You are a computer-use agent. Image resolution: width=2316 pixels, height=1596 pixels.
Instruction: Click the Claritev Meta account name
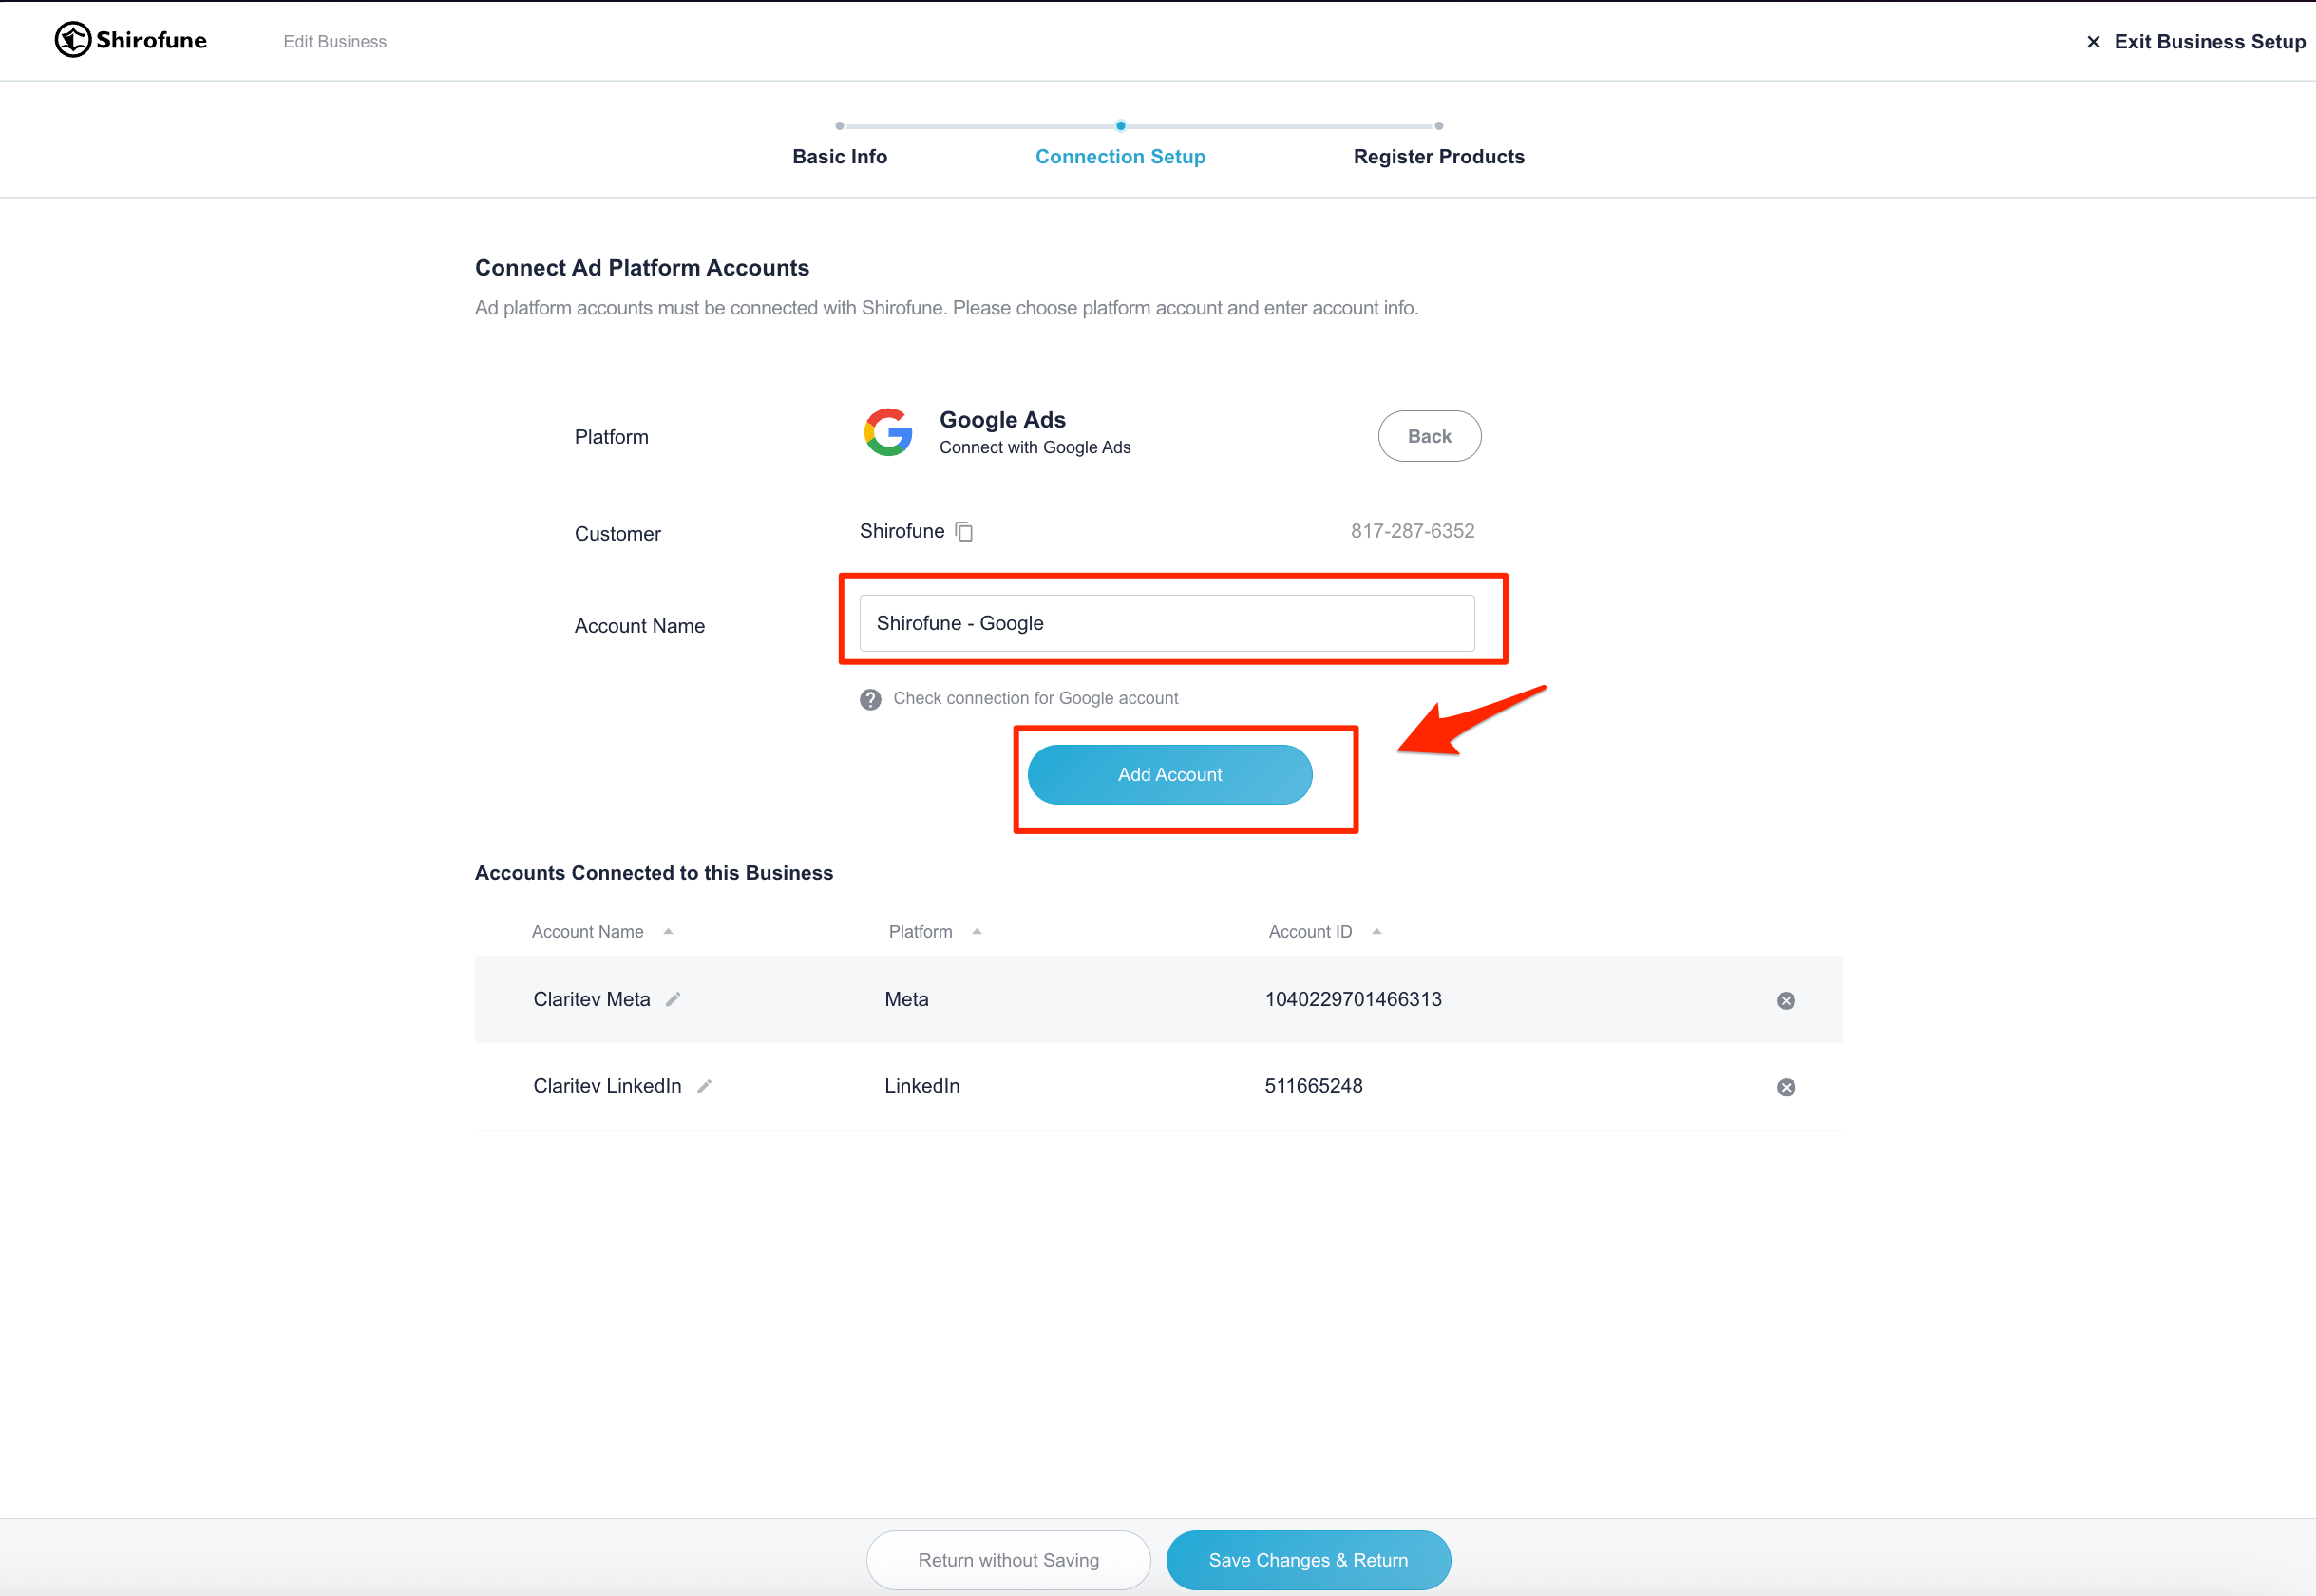pos(591,999)
